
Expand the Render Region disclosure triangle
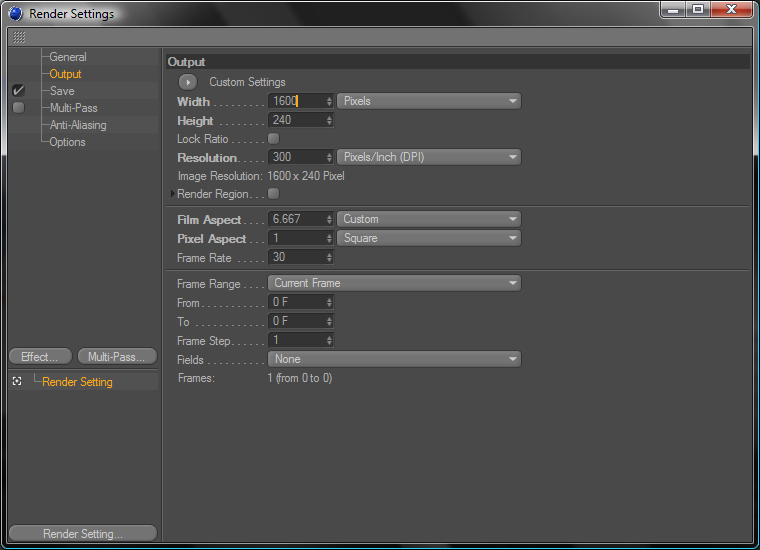click(x=173, y=194)
